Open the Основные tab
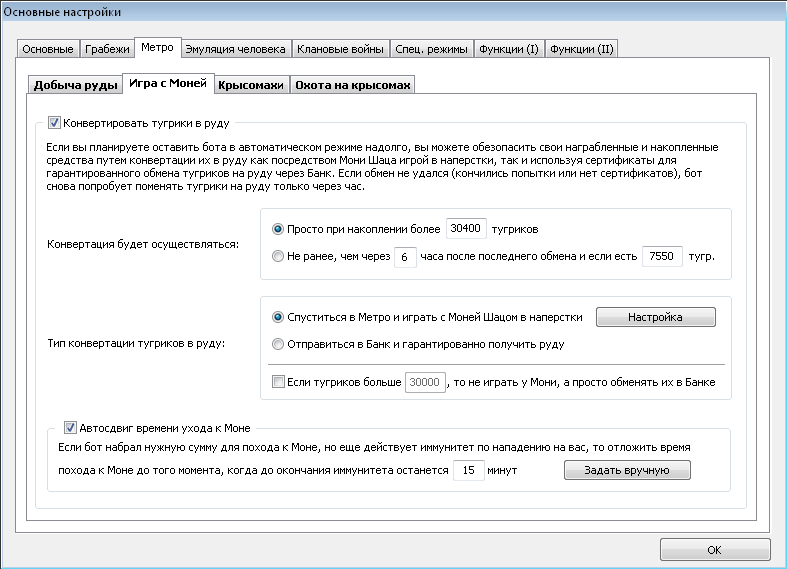The width and height of the screenshot is (787, 569). point(48,49)
